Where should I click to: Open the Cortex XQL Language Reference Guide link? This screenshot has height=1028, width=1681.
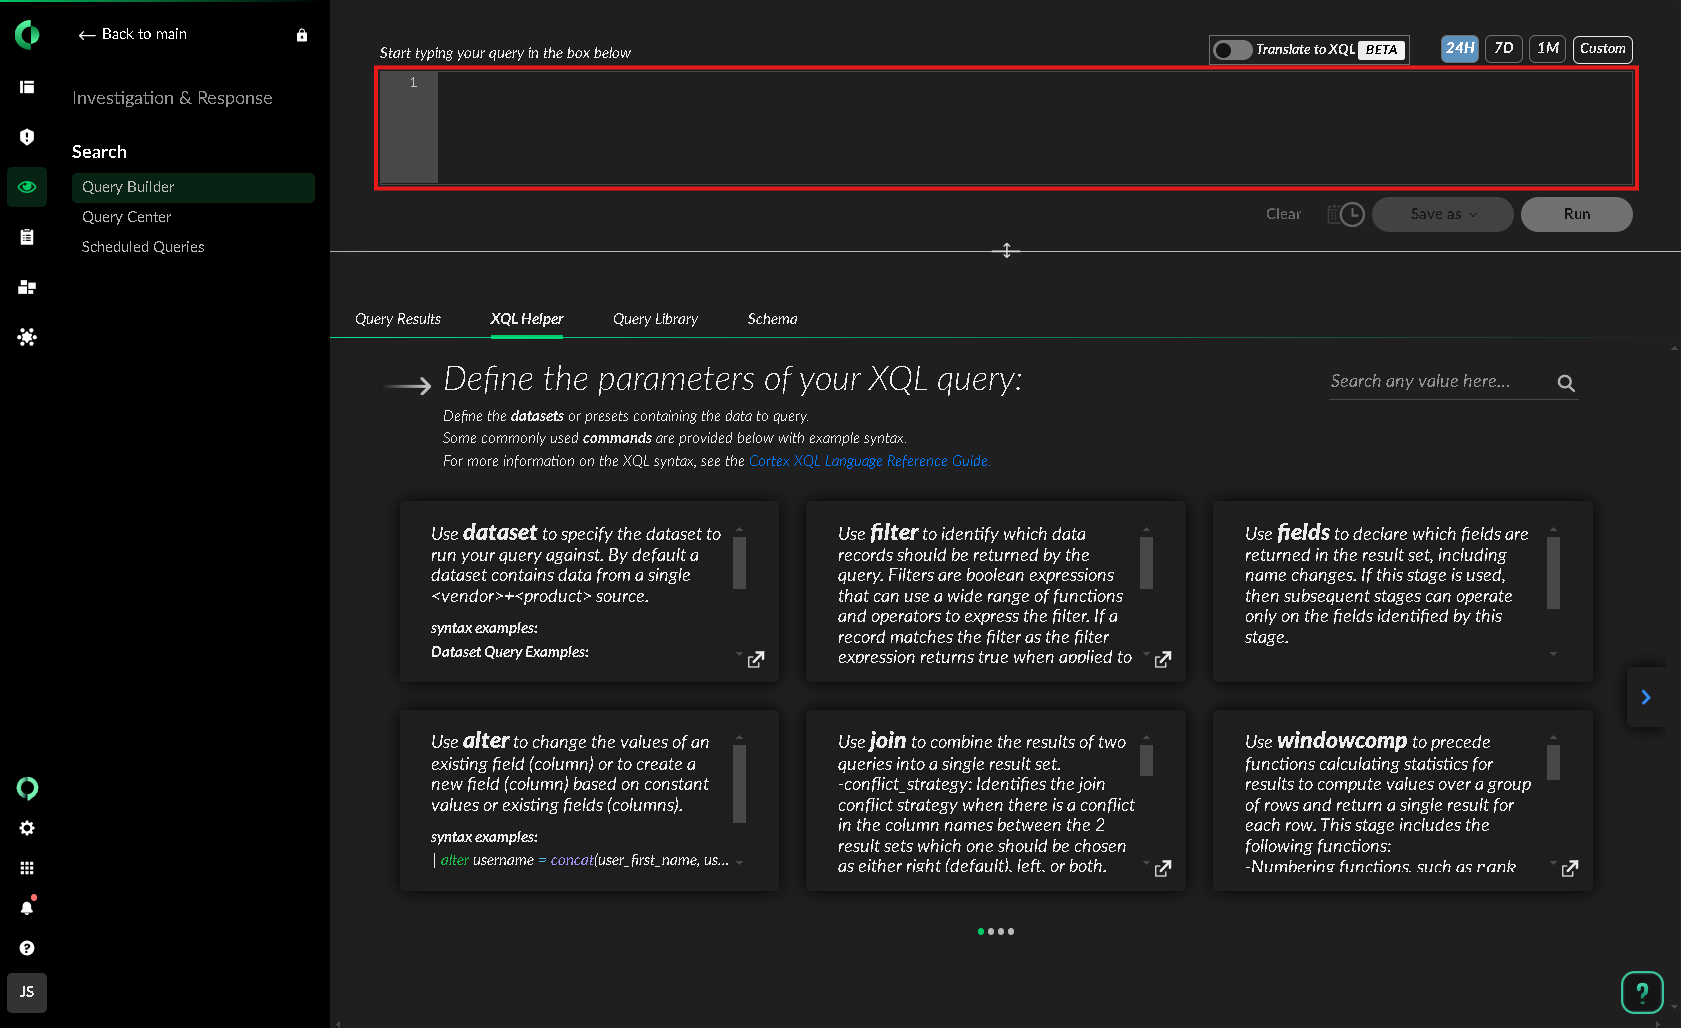click(869, 461)
